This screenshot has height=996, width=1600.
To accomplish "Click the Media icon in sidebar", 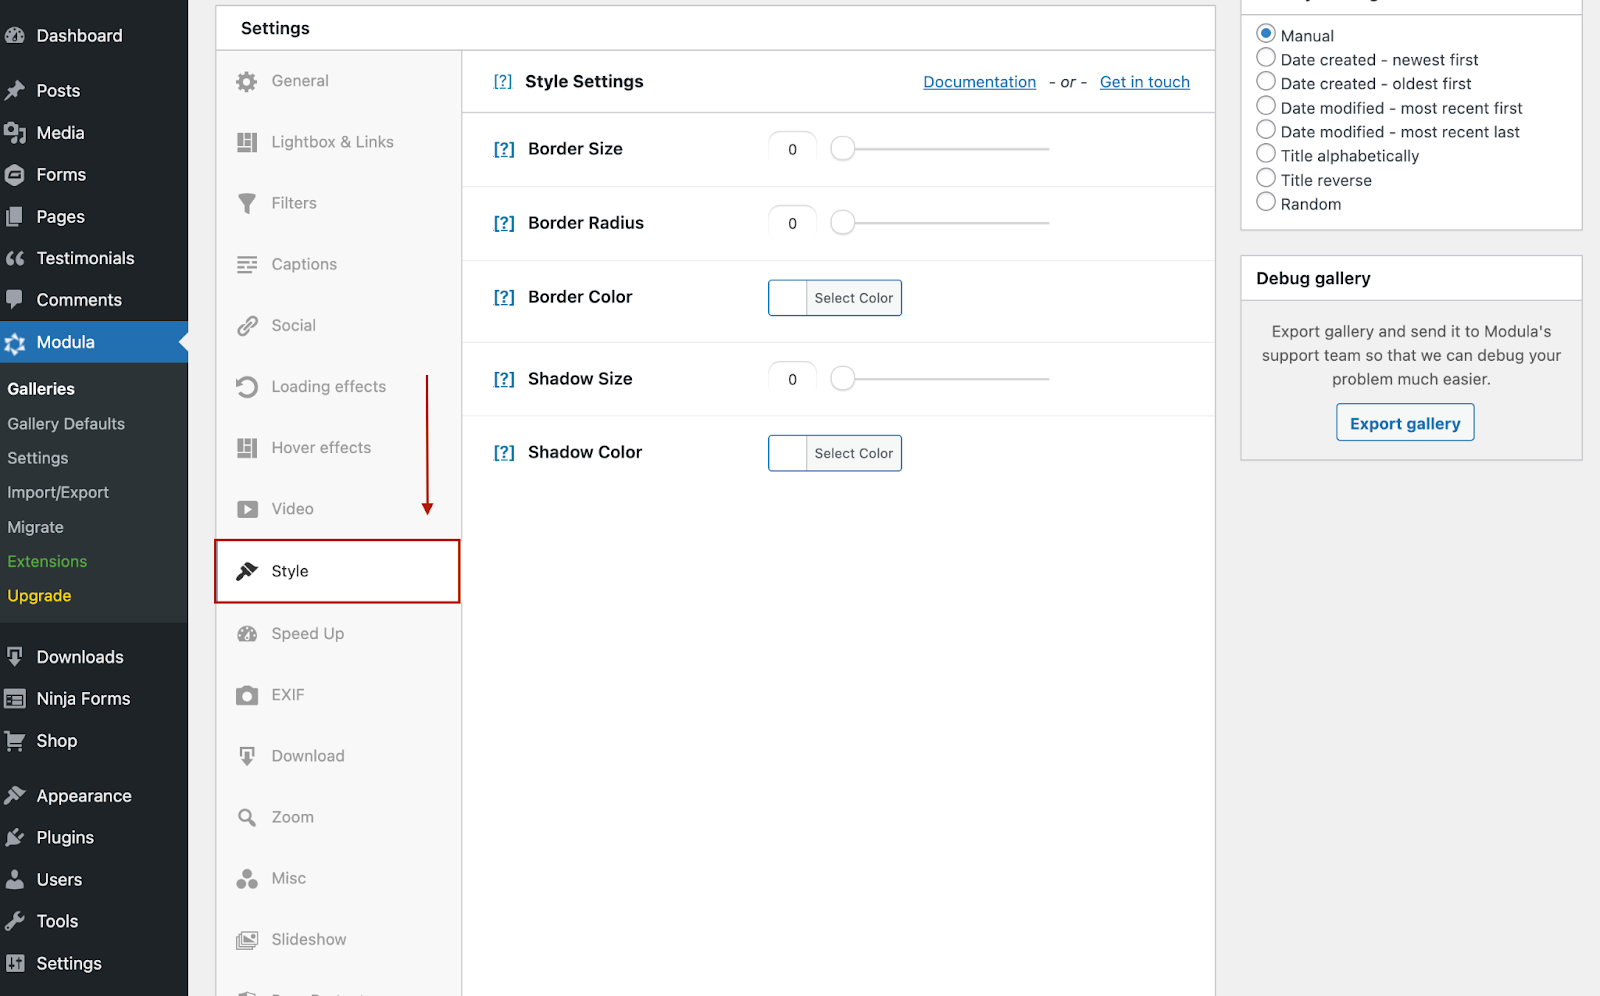I will [15, 133].
